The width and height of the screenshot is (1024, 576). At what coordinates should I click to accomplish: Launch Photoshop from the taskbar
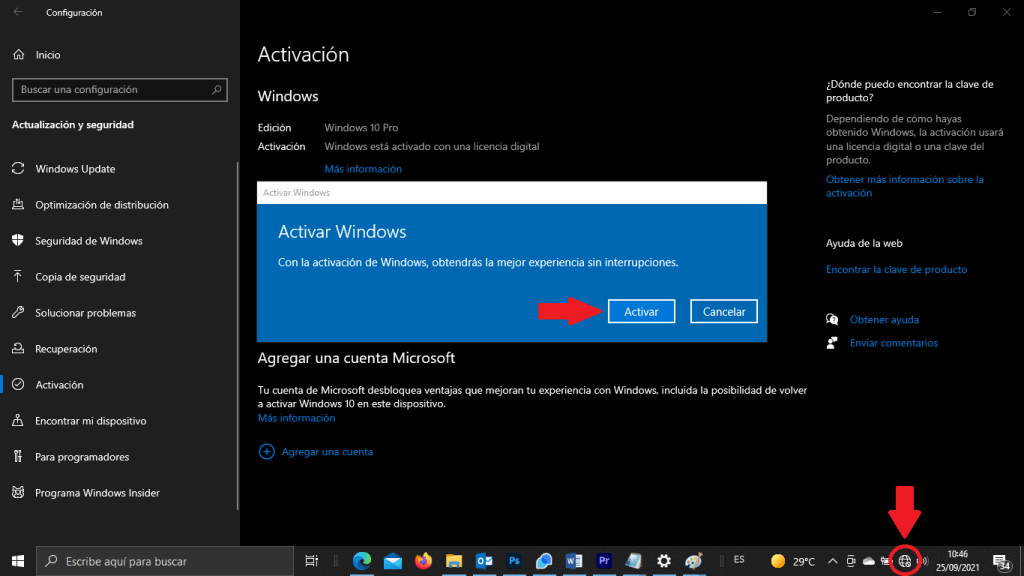(514, 561)
